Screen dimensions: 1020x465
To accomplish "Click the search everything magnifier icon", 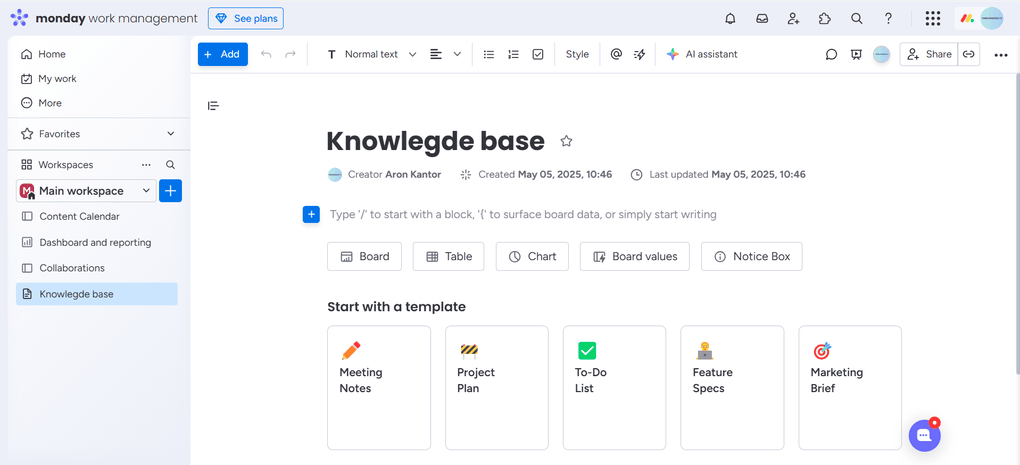I will click(857, 18).
